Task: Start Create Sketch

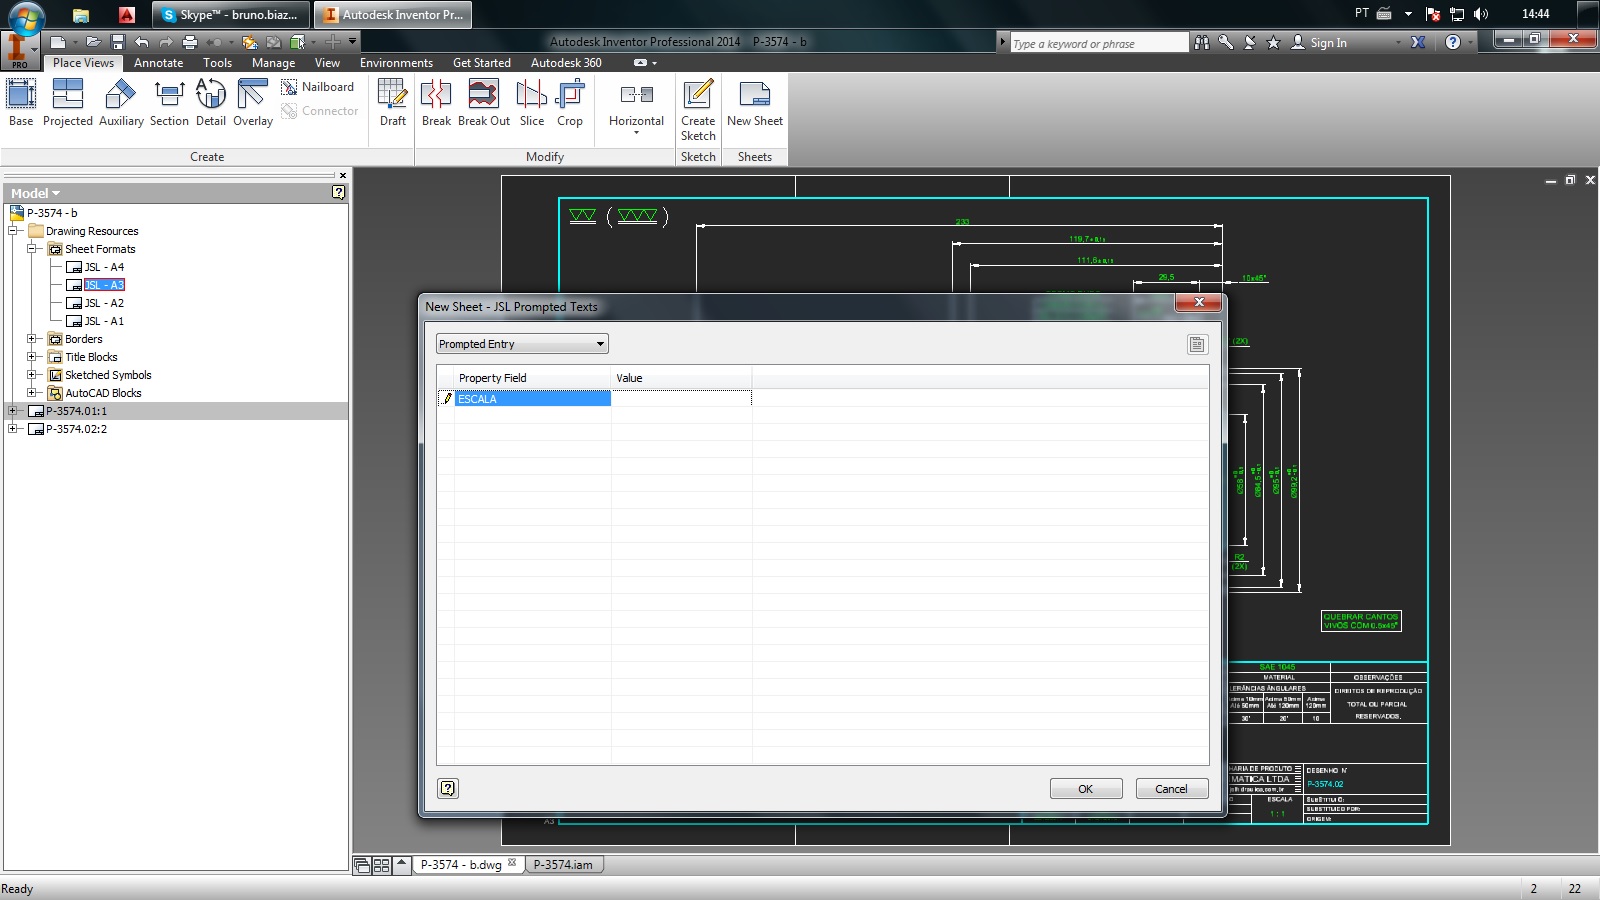Action: pyautogui.click(x=698, y=110)
